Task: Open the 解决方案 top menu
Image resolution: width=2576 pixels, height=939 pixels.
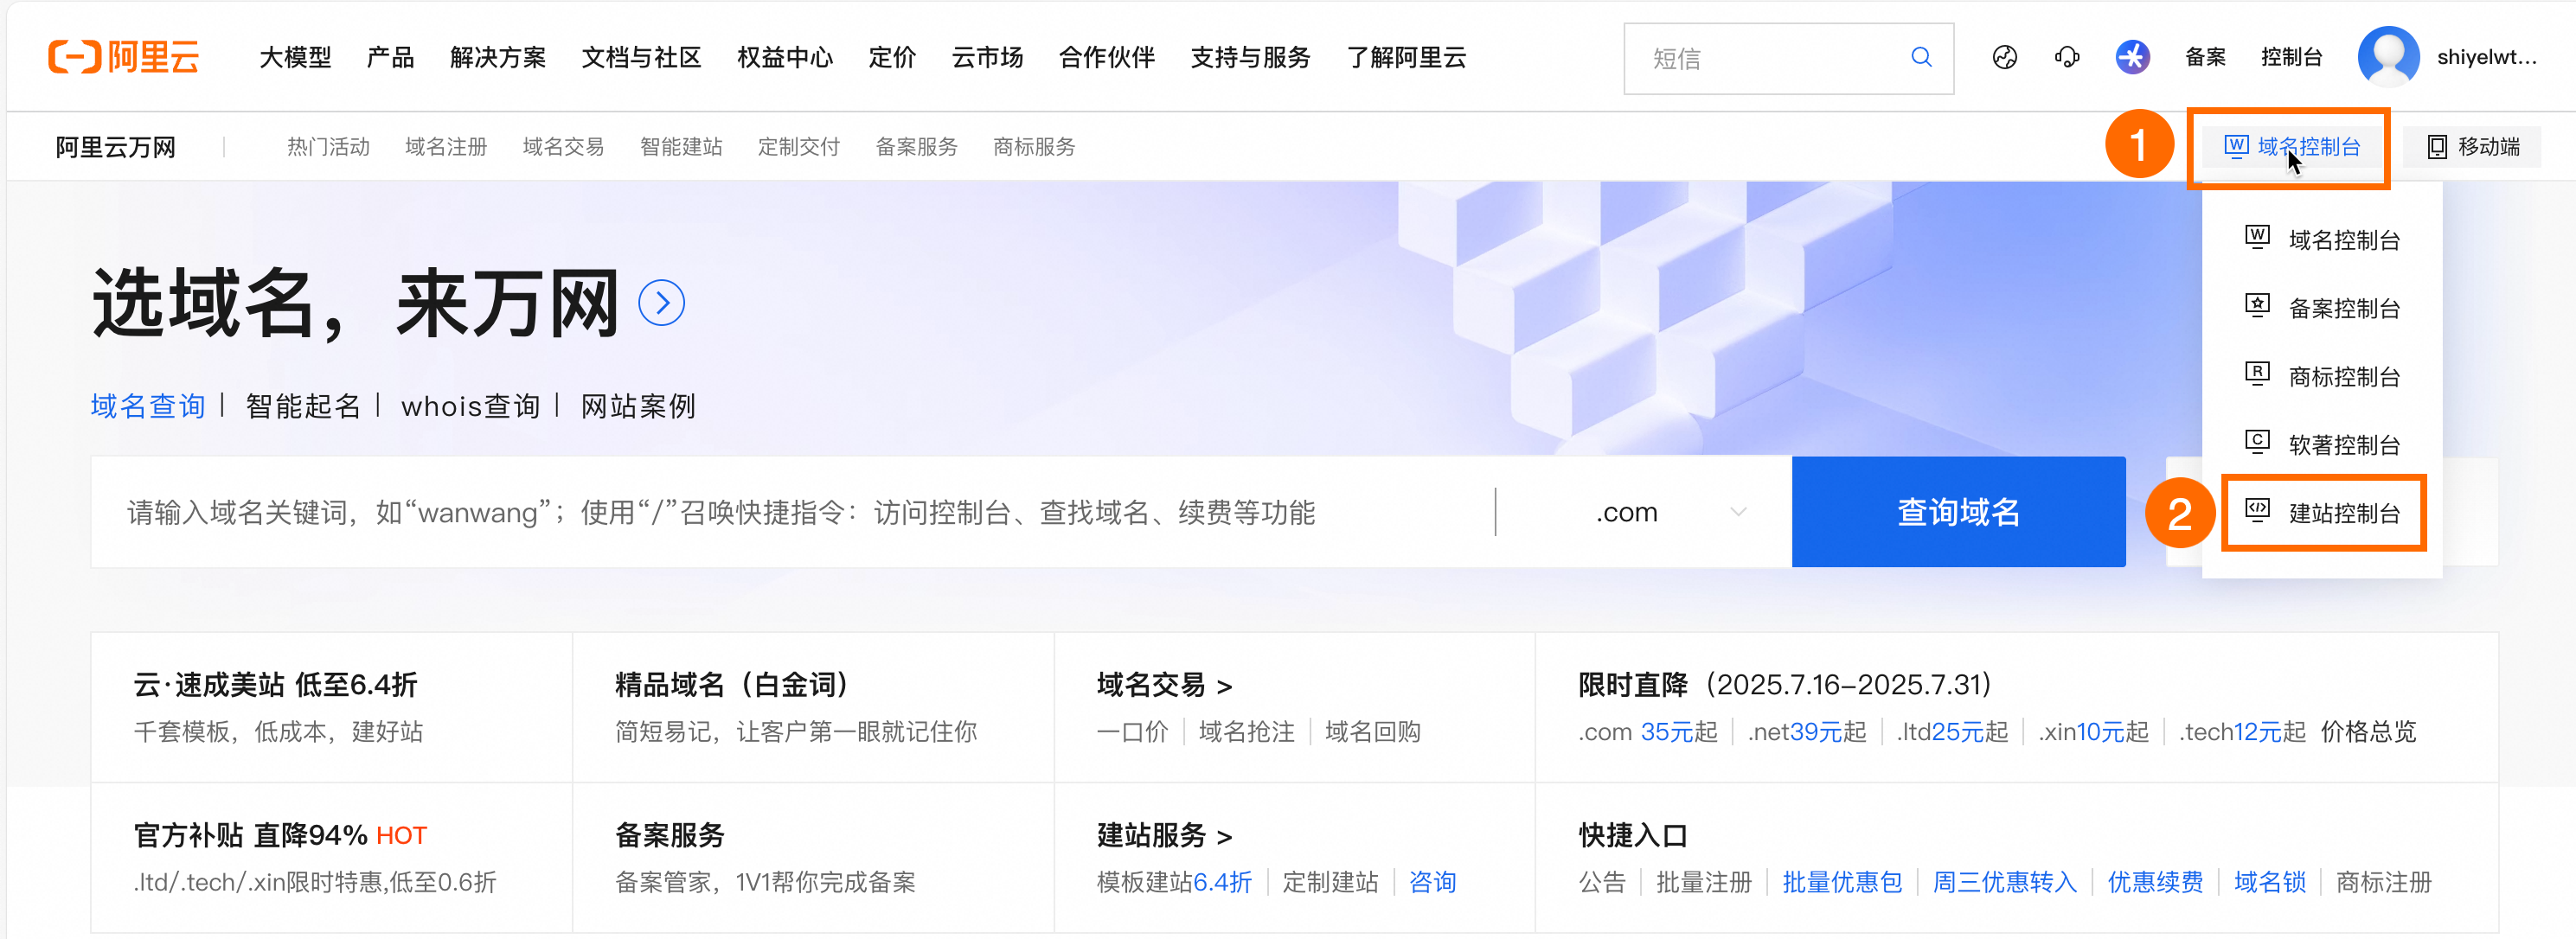Action: [x=498, y=57]
